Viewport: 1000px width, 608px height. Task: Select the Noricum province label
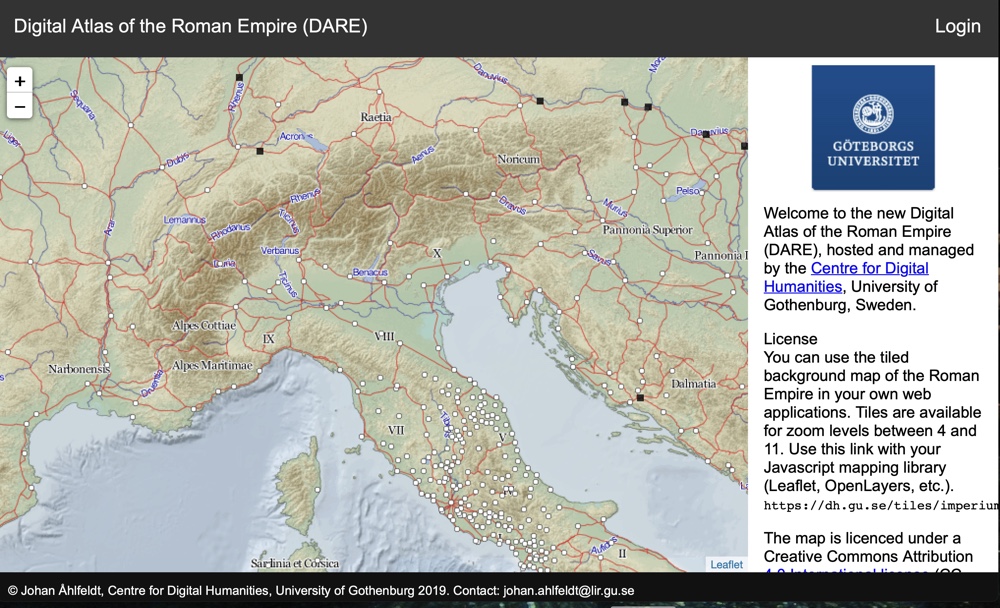click(518, 159)
